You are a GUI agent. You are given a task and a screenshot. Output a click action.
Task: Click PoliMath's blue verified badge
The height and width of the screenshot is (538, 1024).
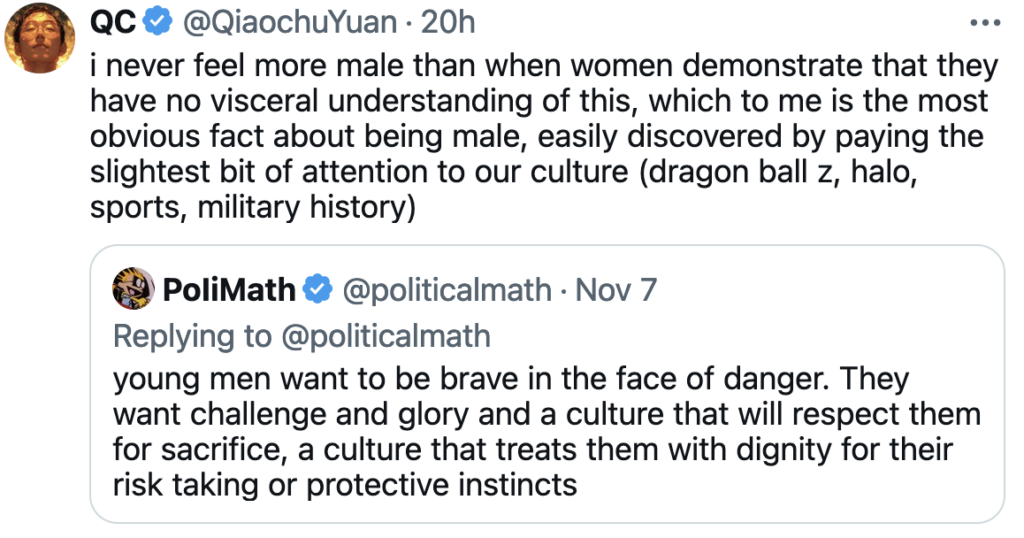(318, 290)
